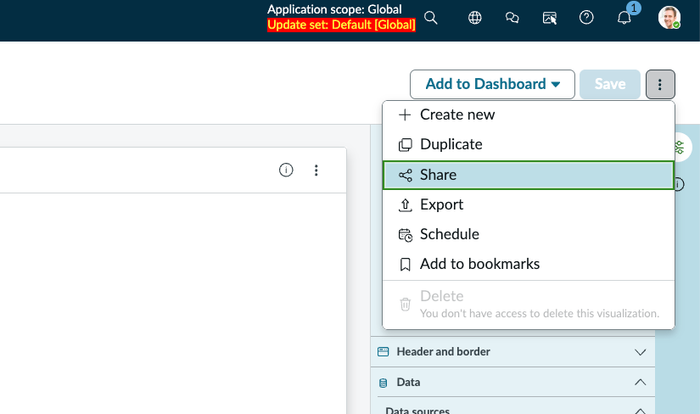Select Schedule from the menu
The width and height of the screenshot is (700, 414).
coord(528,235)
